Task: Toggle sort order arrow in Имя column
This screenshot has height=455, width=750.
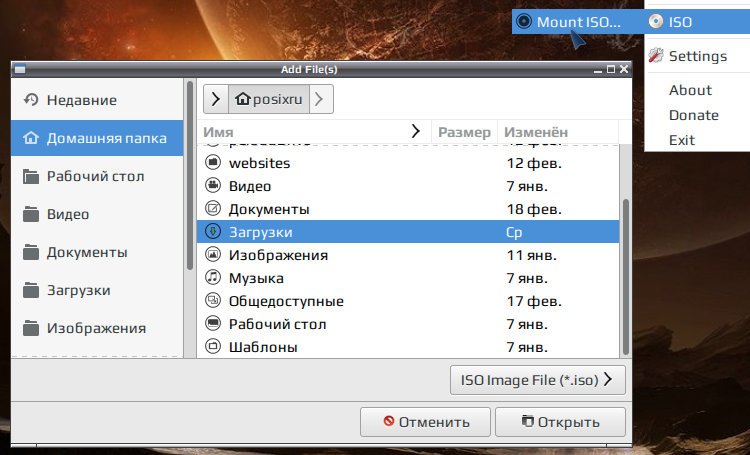Action: (415, 131)
